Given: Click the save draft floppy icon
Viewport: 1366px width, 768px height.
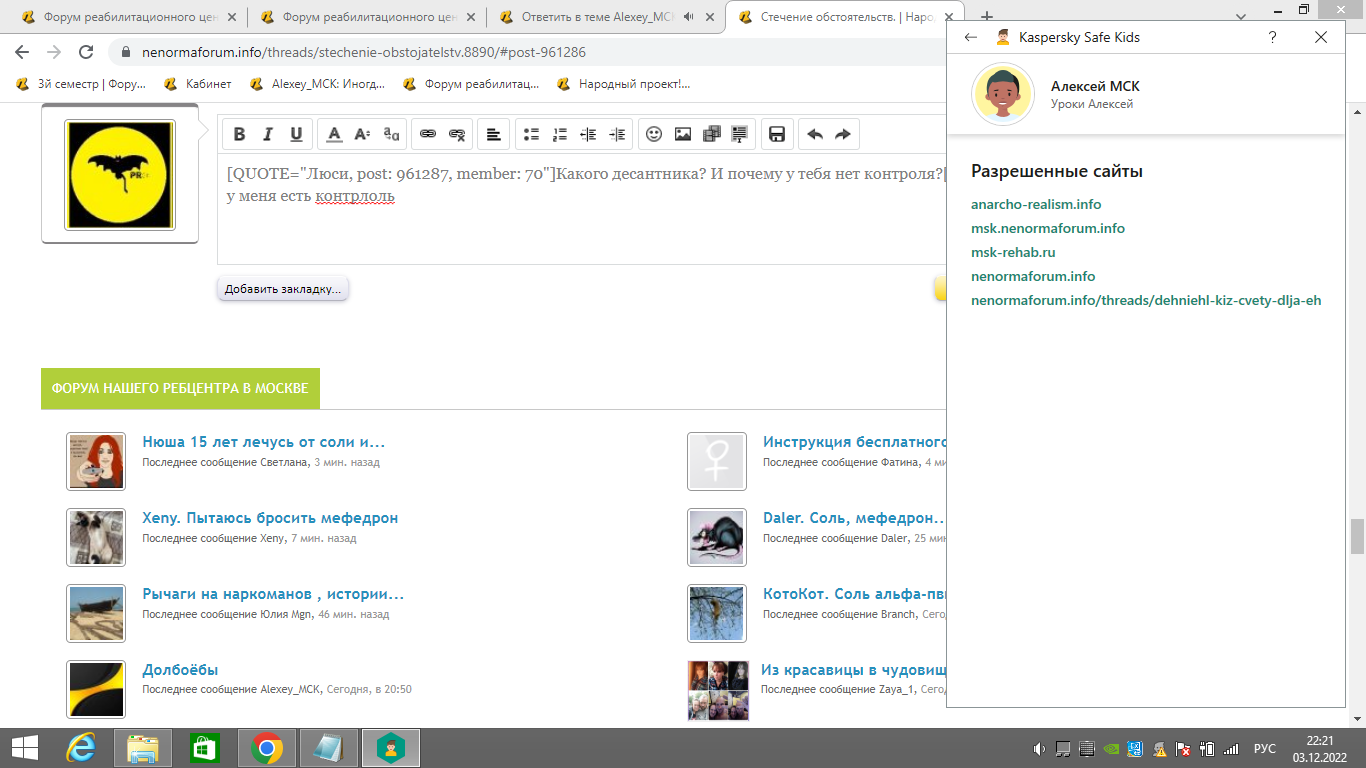Looking at the screenshot, I should [x=777, y=134].
